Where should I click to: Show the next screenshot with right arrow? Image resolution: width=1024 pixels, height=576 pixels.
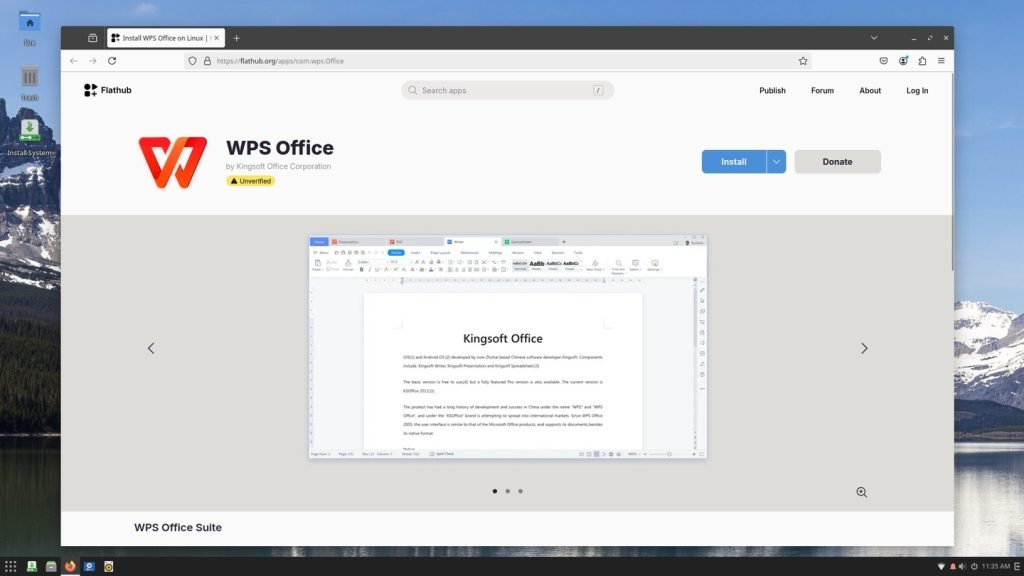pyautogui.click(x=864, y=348)
